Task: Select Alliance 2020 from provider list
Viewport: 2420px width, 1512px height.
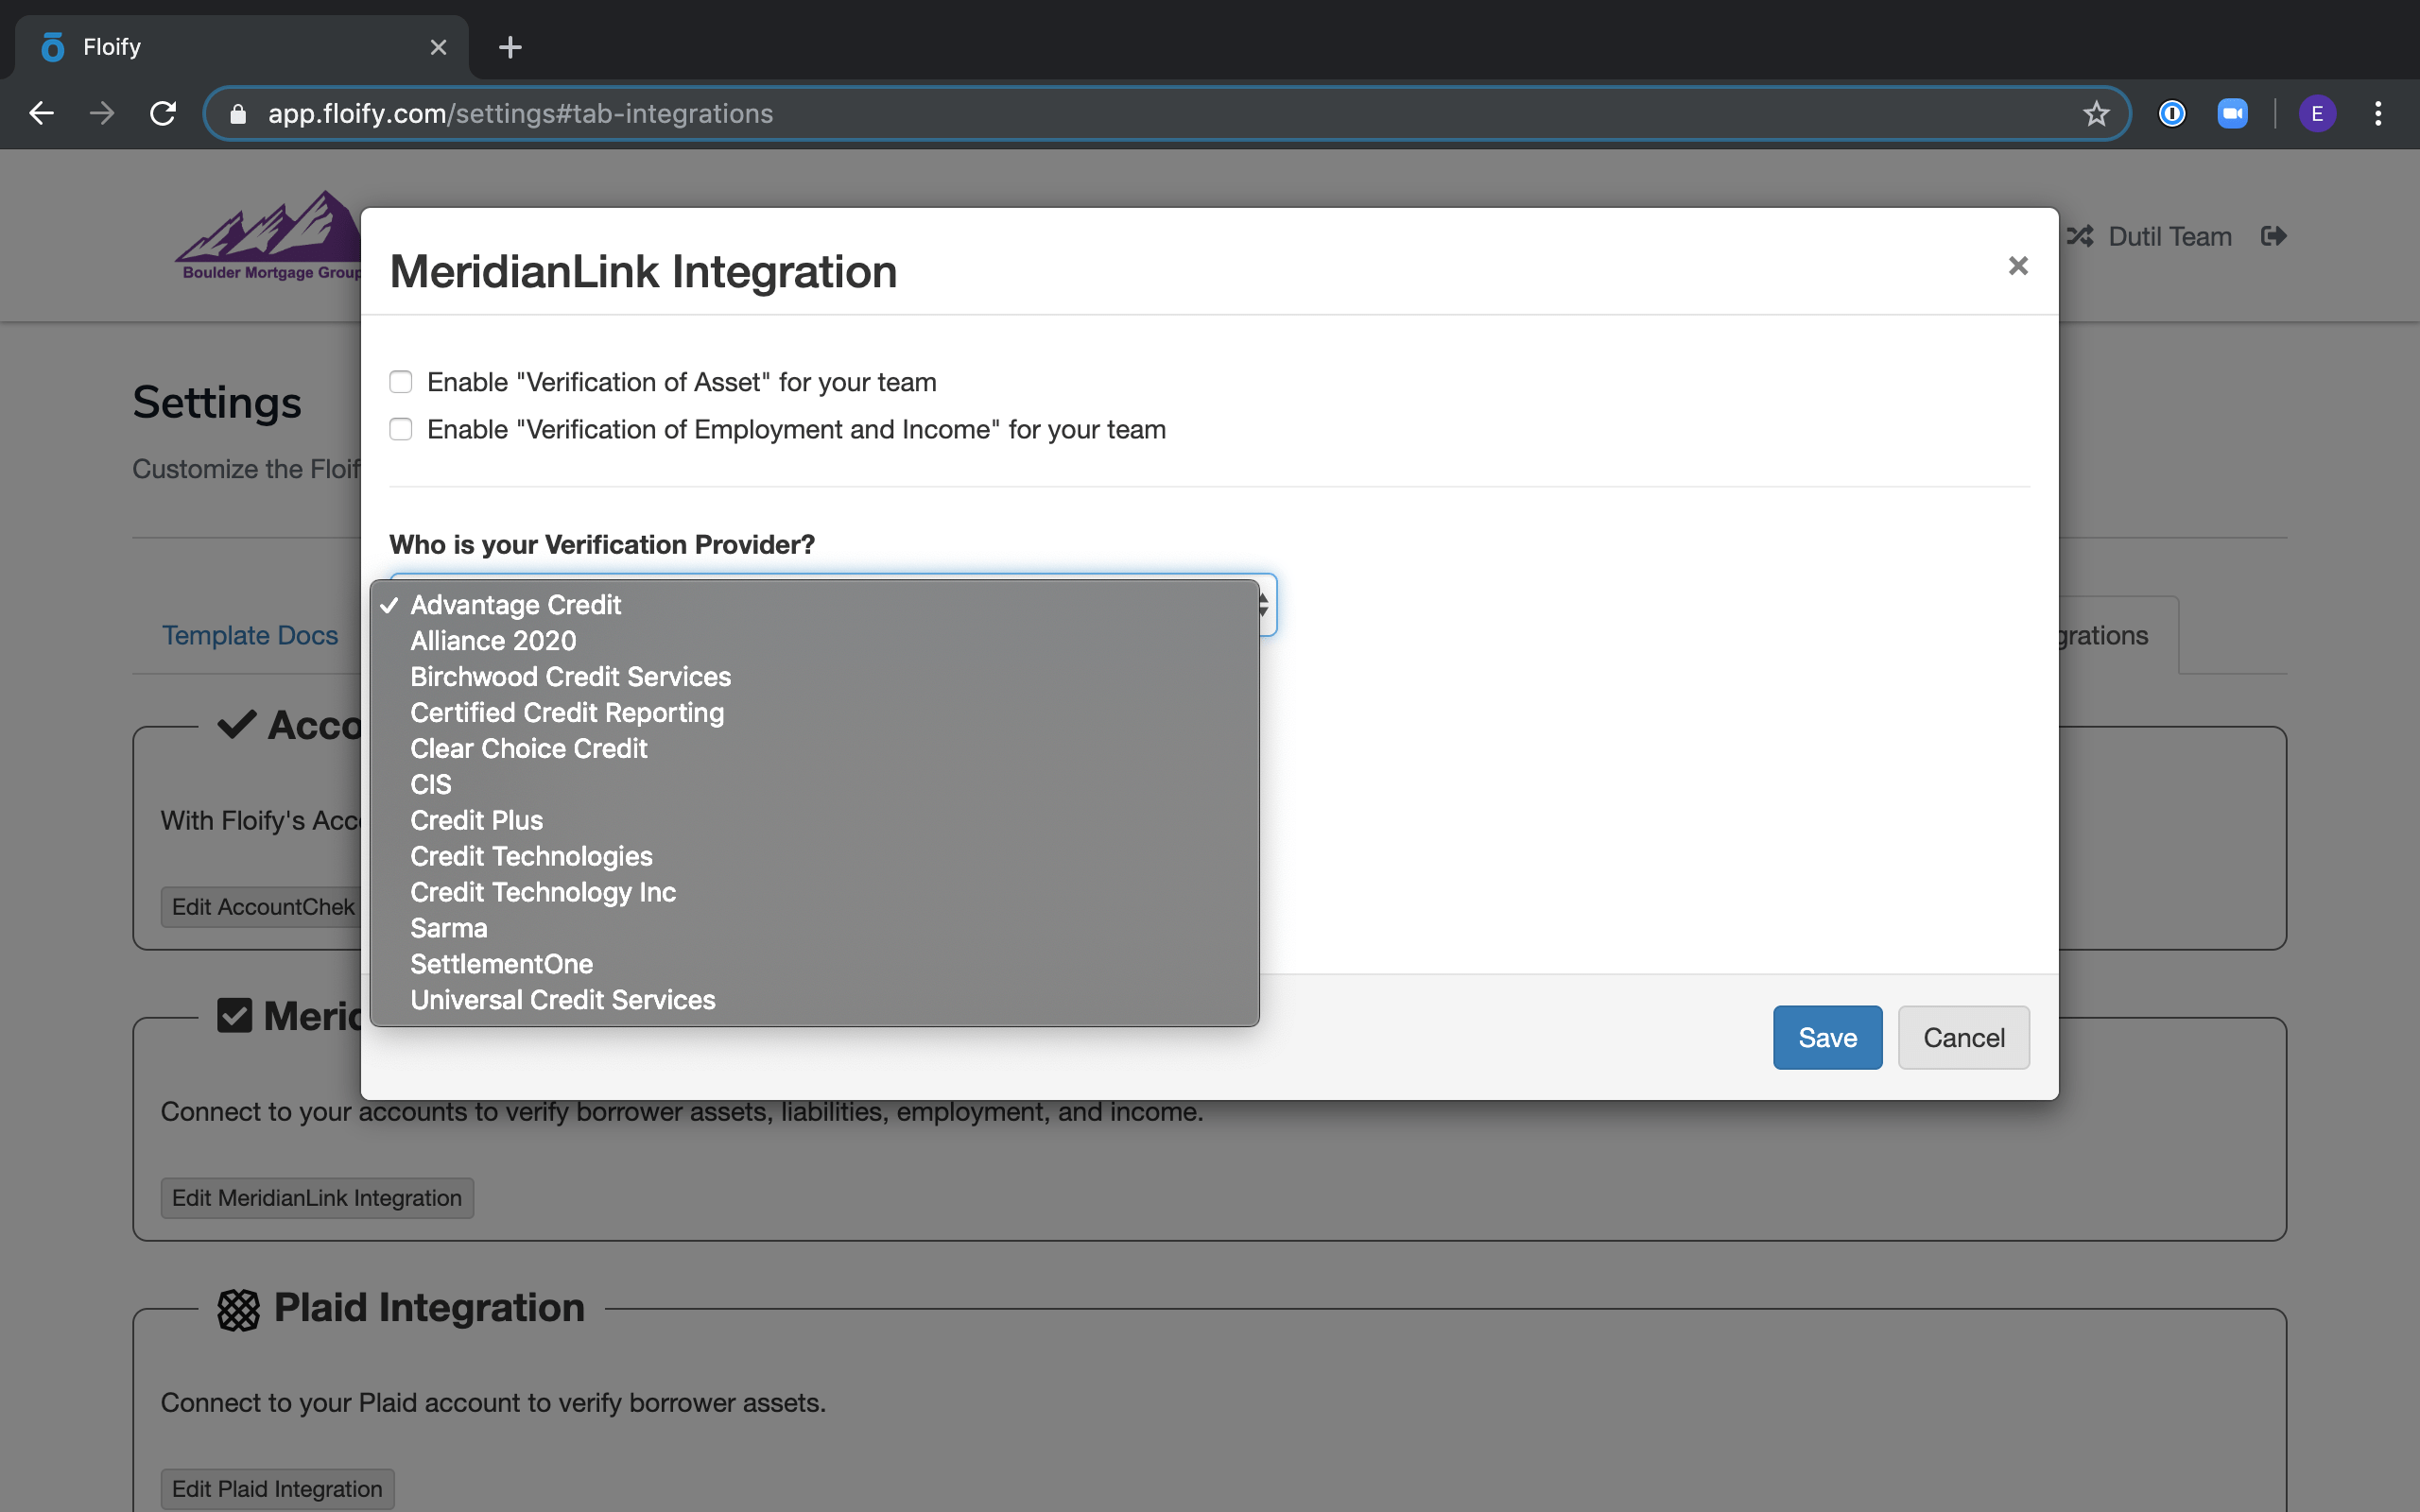Action: click(493, 641)
